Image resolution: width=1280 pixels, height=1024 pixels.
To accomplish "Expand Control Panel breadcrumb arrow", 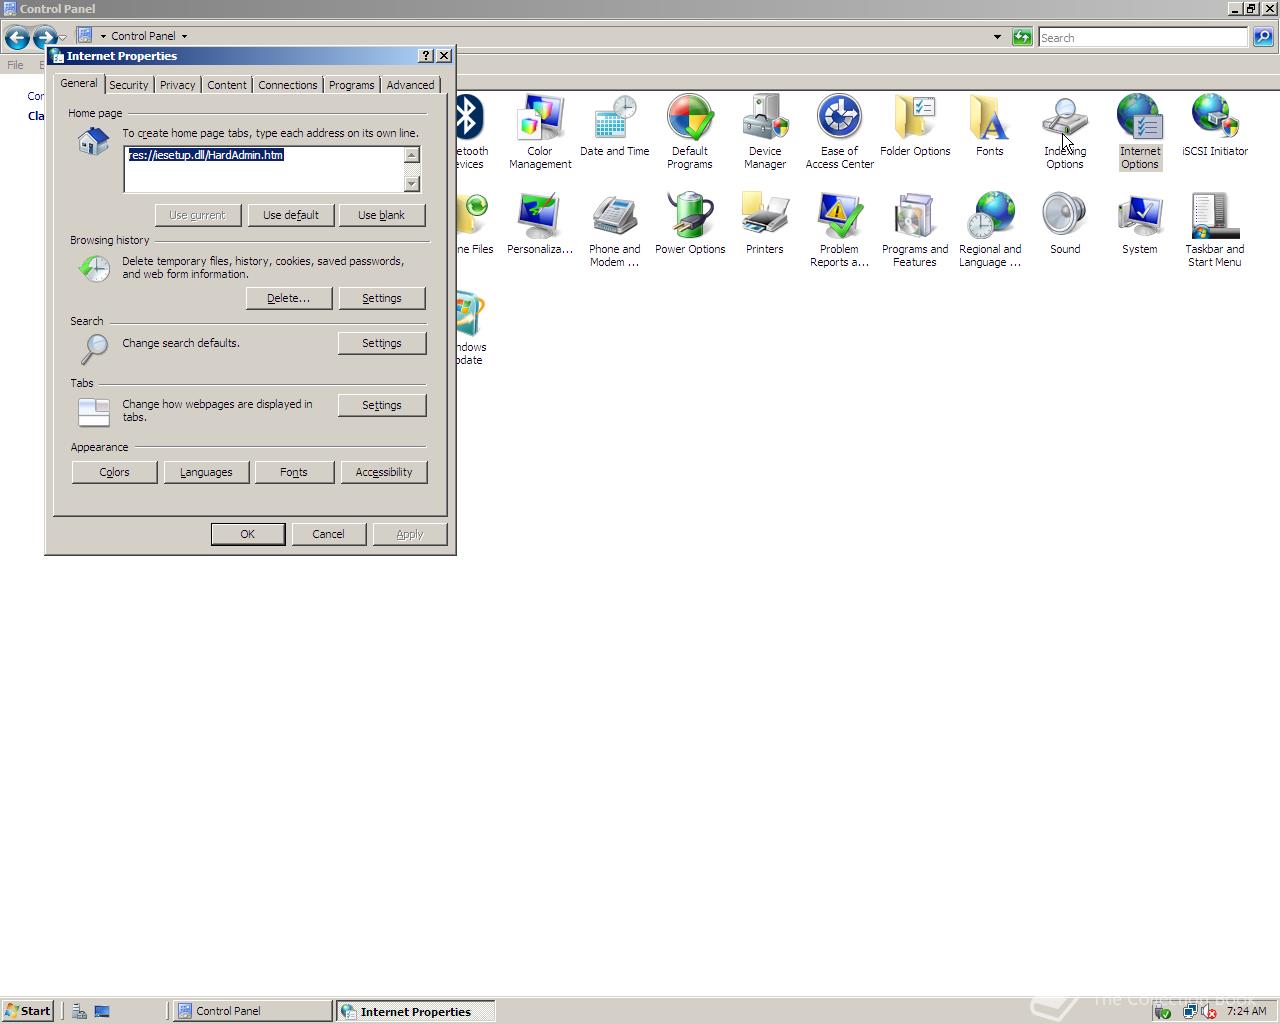I will pyautogui.click(x=184, y=36).
